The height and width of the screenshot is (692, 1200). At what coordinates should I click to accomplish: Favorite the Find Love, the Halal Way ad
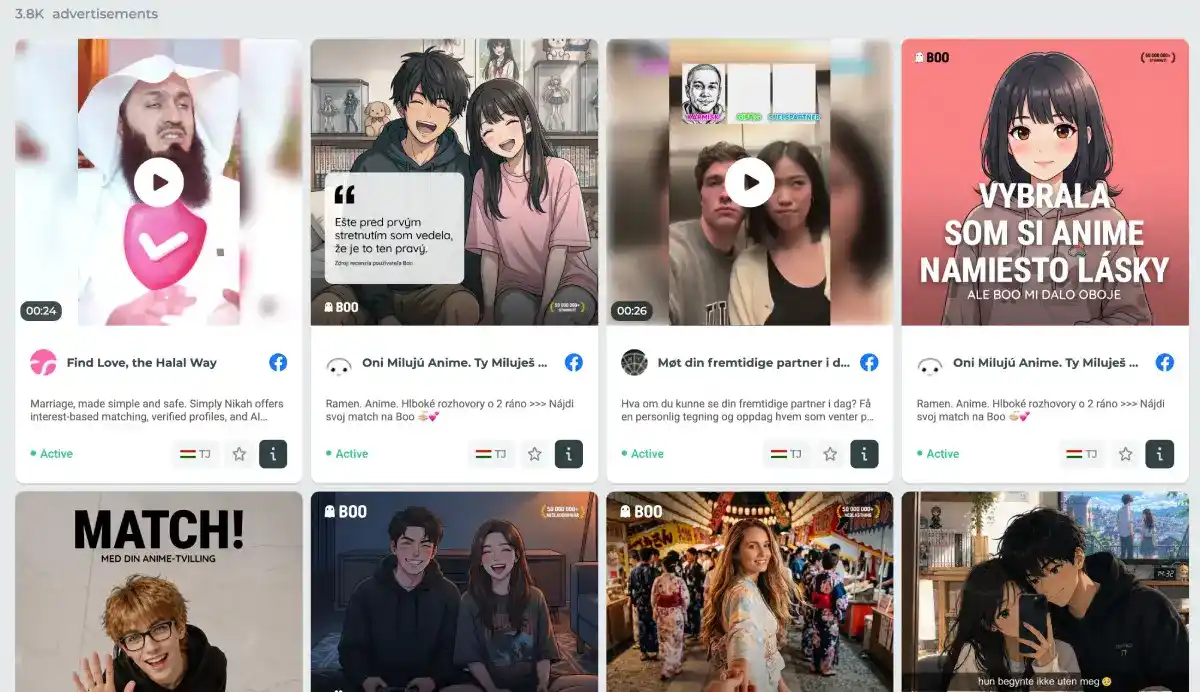[239, 454]
